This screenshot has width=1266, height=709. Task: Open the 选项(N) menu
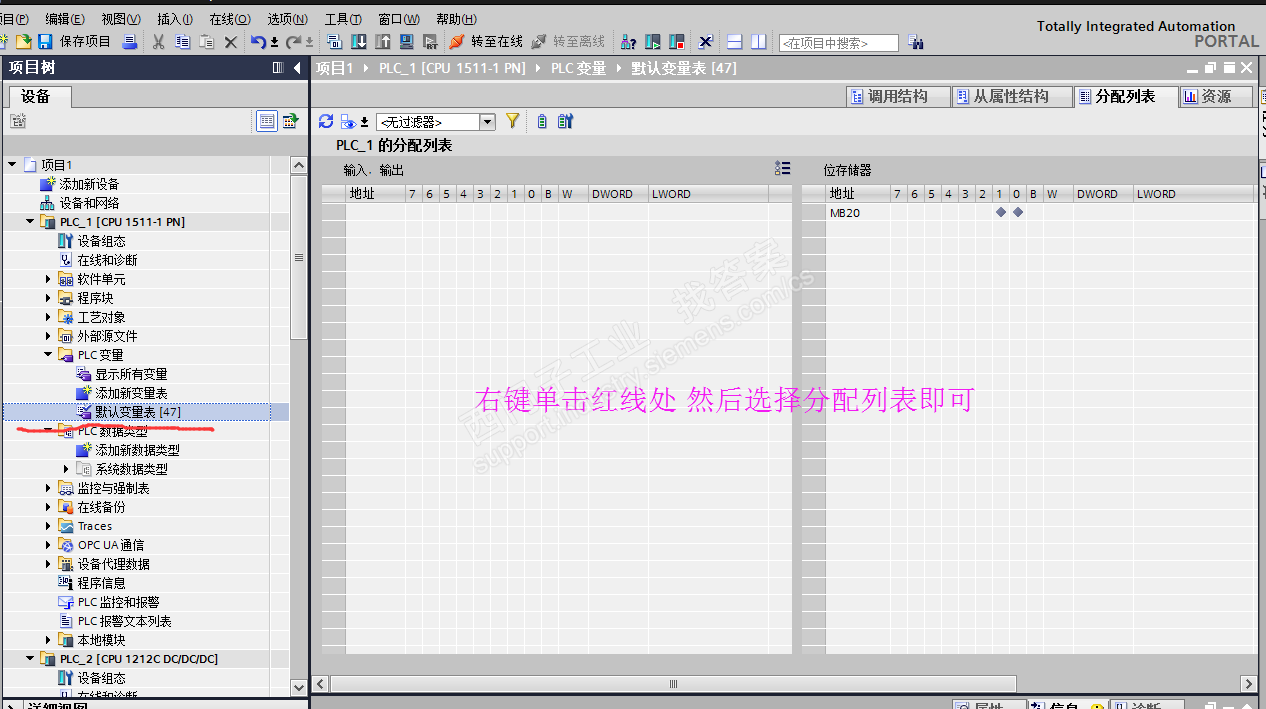coord(287,19)
